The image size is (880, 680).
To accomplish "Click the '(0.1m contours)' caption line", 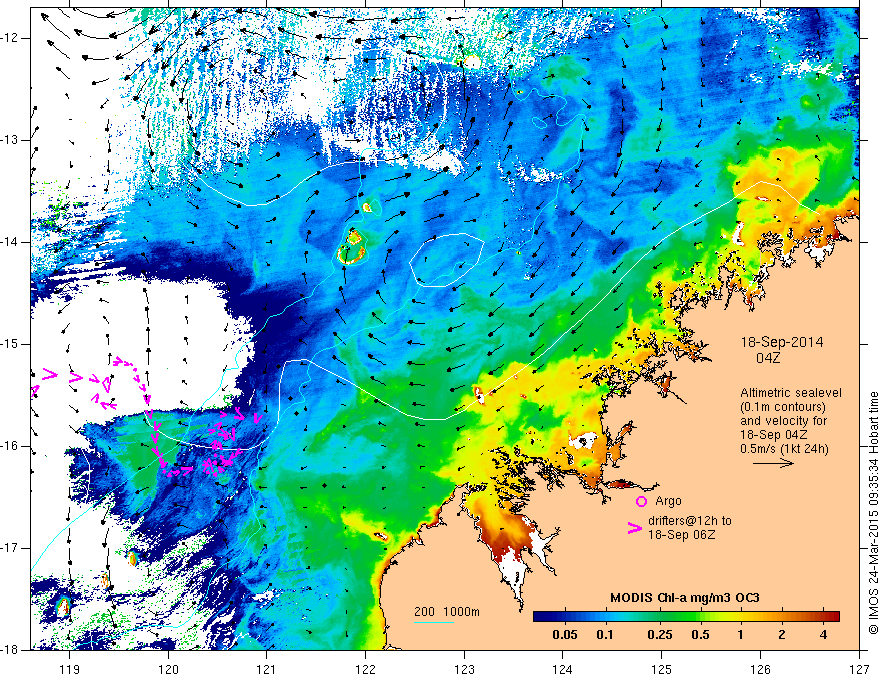I will click(783, 407).
